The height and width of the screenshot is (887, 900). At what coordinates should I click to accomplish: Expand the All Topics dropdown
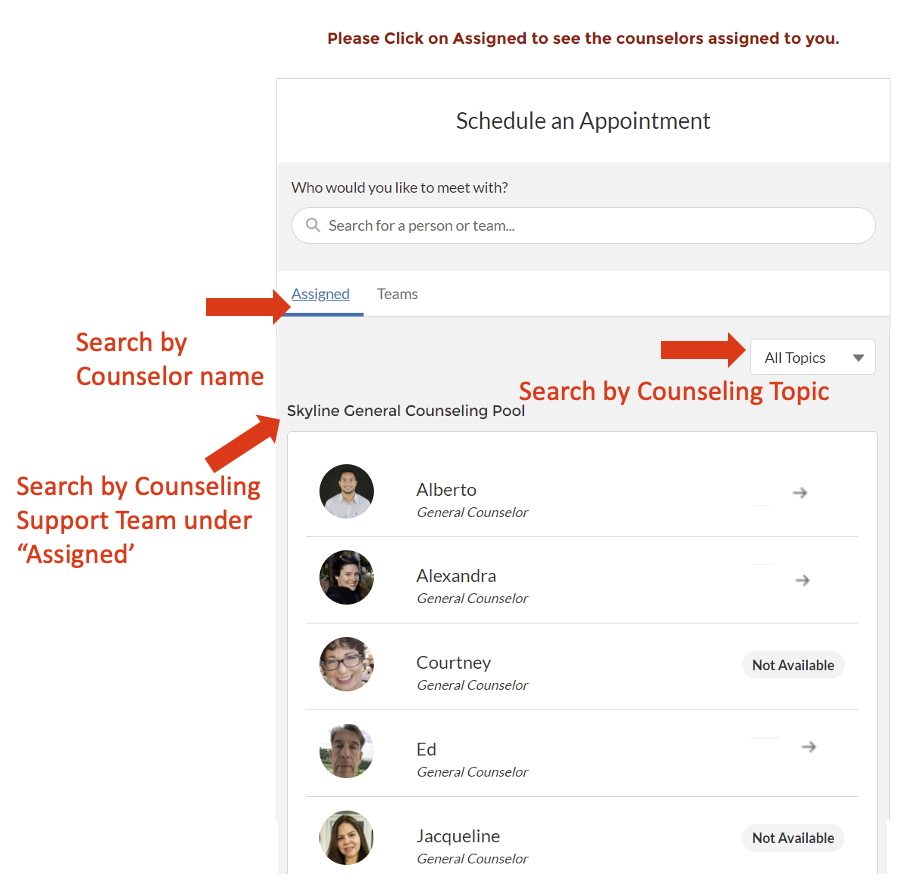click(812, 357)
